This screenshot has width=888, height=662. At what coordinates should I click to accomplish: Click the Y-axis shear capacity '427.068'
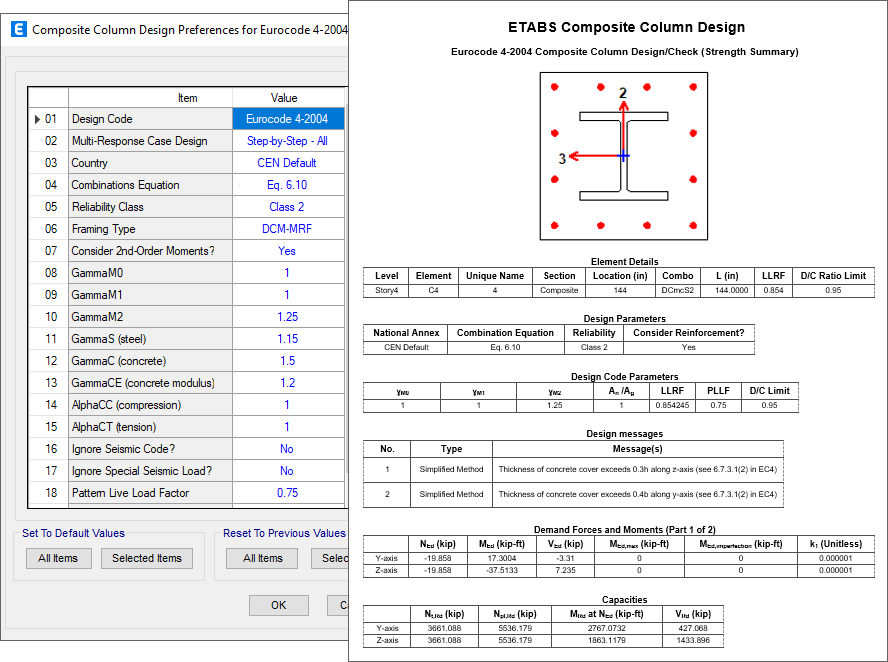(x=693, y=629)
